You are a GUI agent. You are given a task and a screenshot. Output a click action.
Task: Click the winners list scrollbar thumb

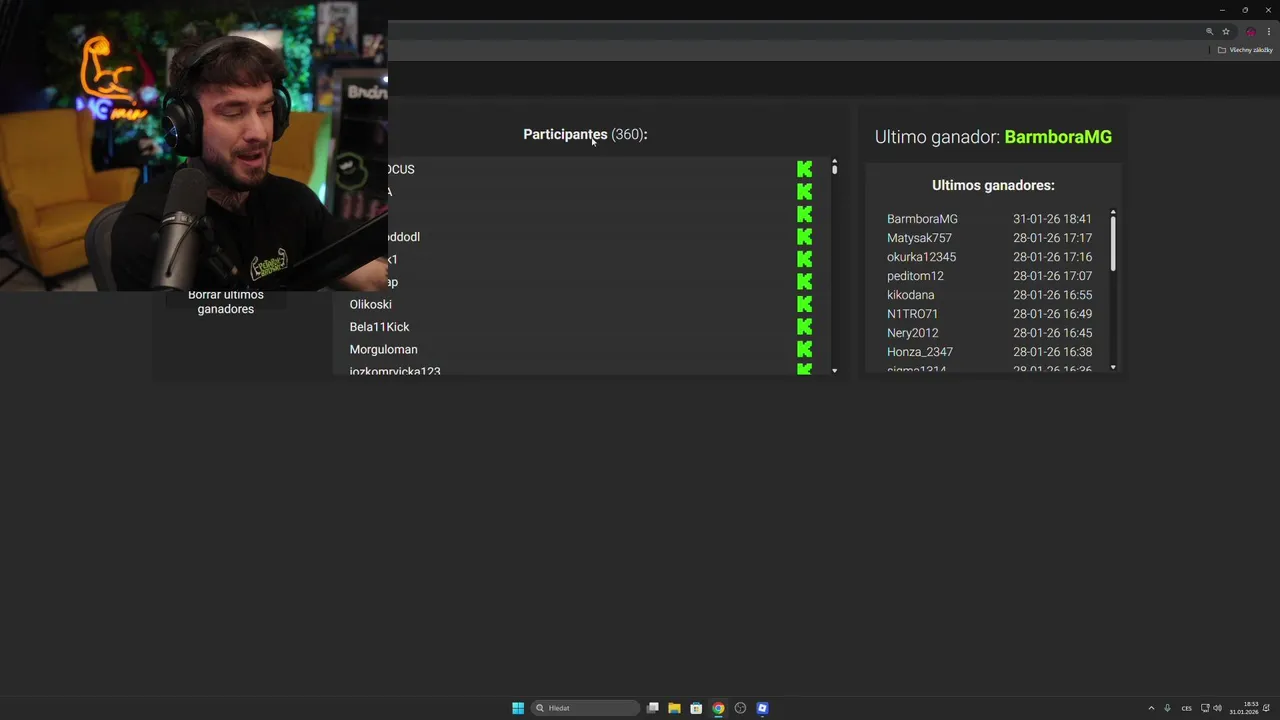click(x=1113, y=243)
